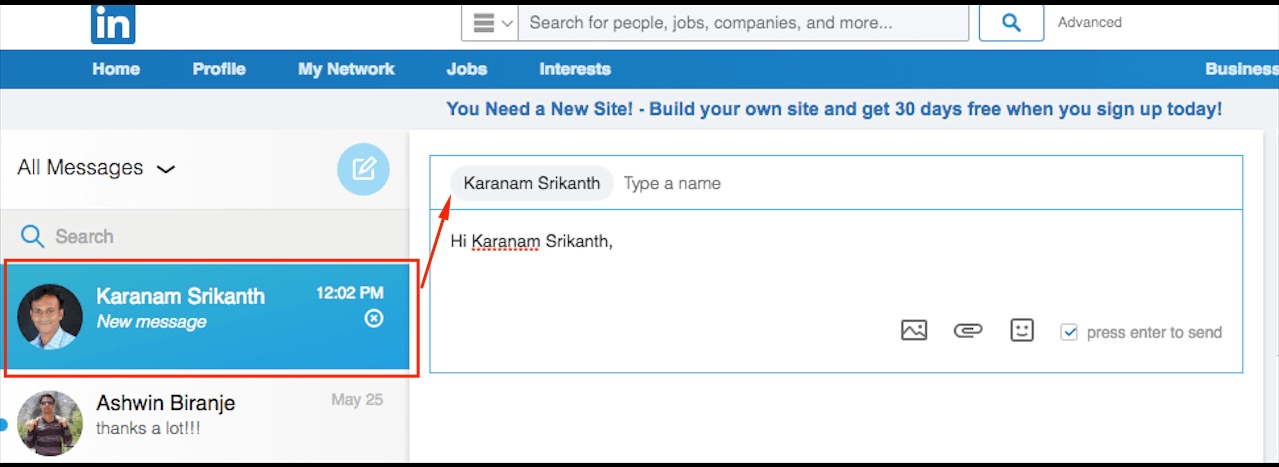Toggle the press enter to send checkbox

click(x=1069, y=332)
